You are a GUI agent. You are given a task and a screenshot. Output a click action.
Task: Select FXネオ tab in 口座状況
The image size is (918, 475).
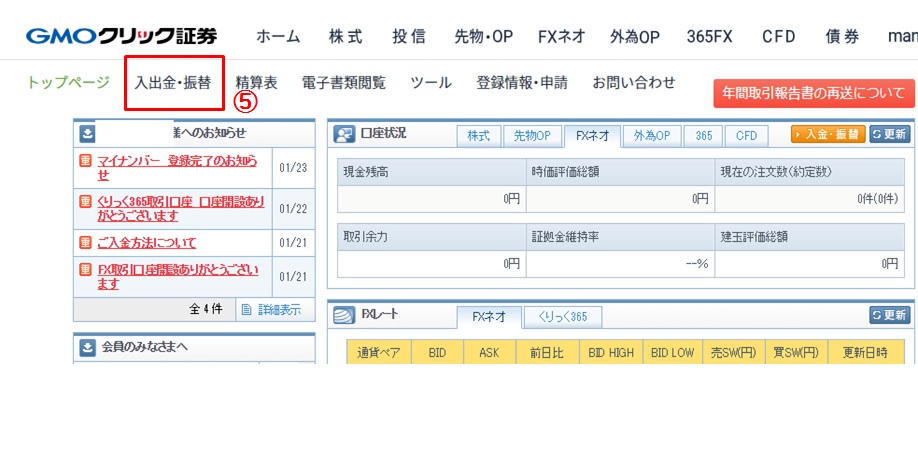[x=592, y=136]
